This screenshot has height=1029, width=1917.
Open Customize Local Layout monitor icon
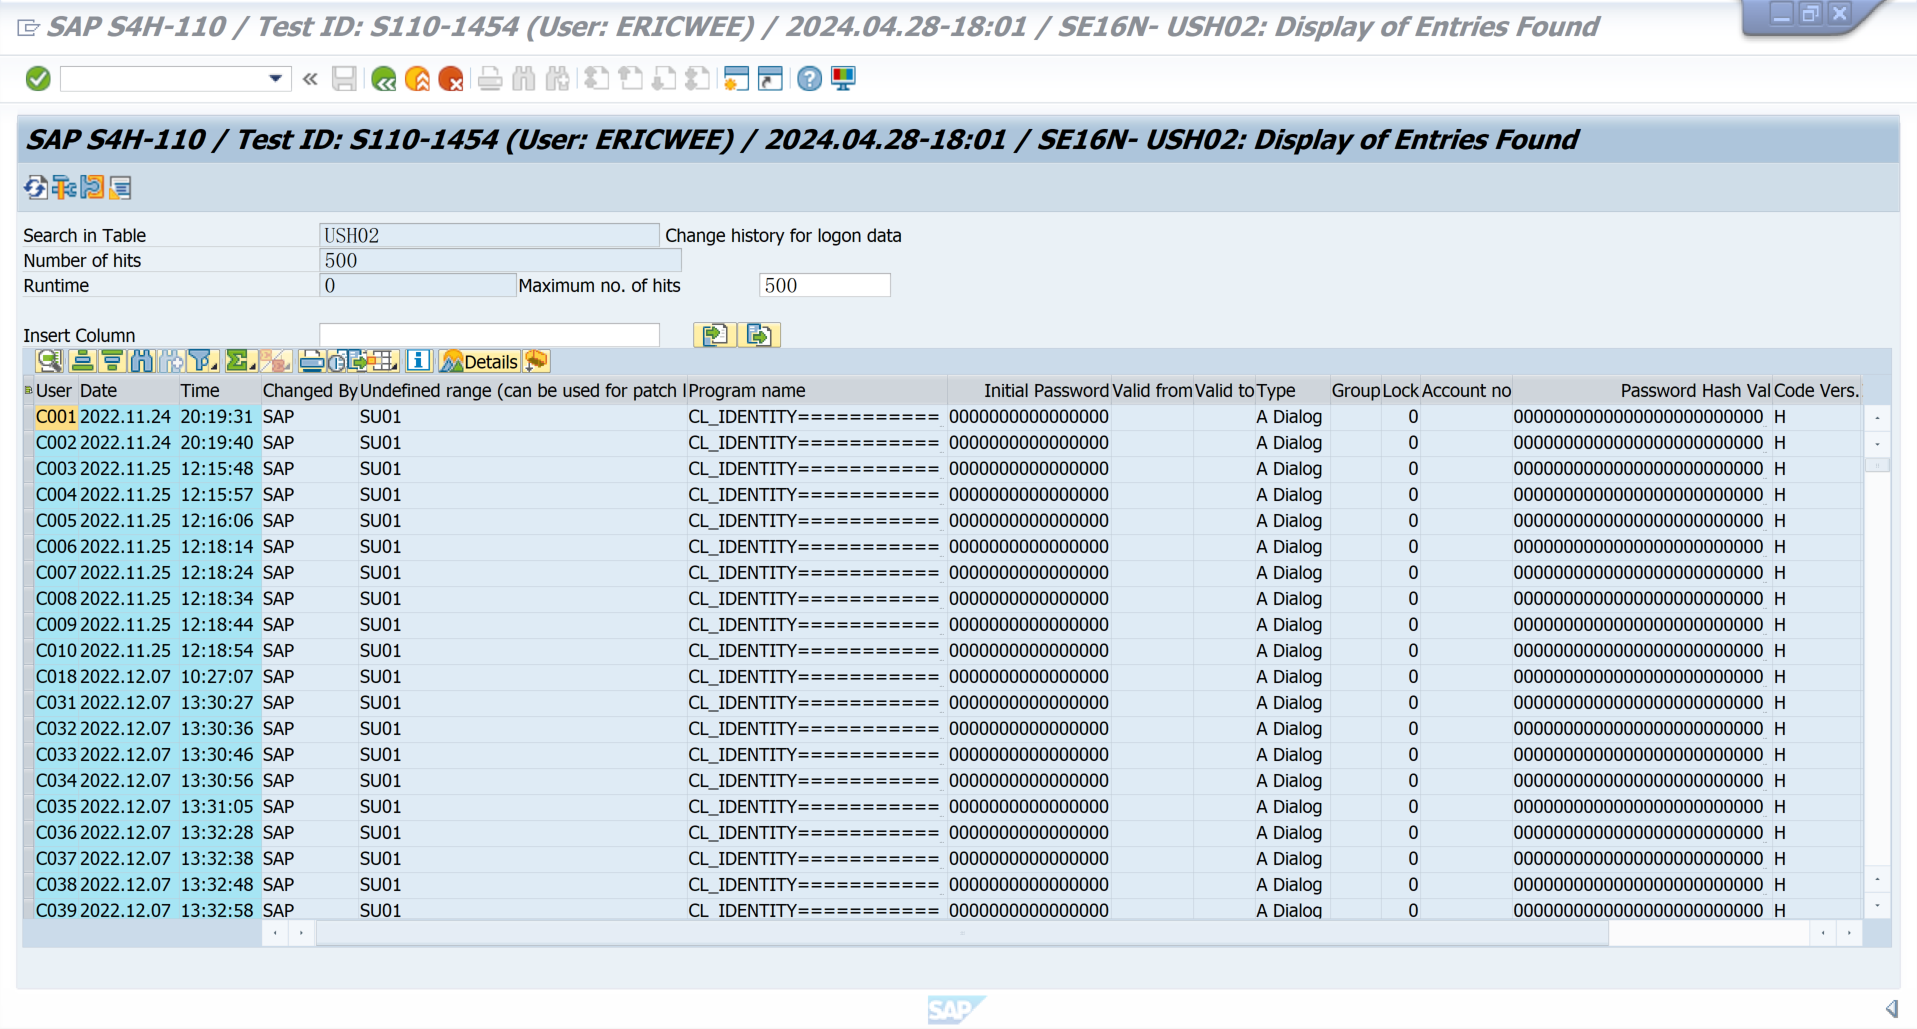coord(843,79)
